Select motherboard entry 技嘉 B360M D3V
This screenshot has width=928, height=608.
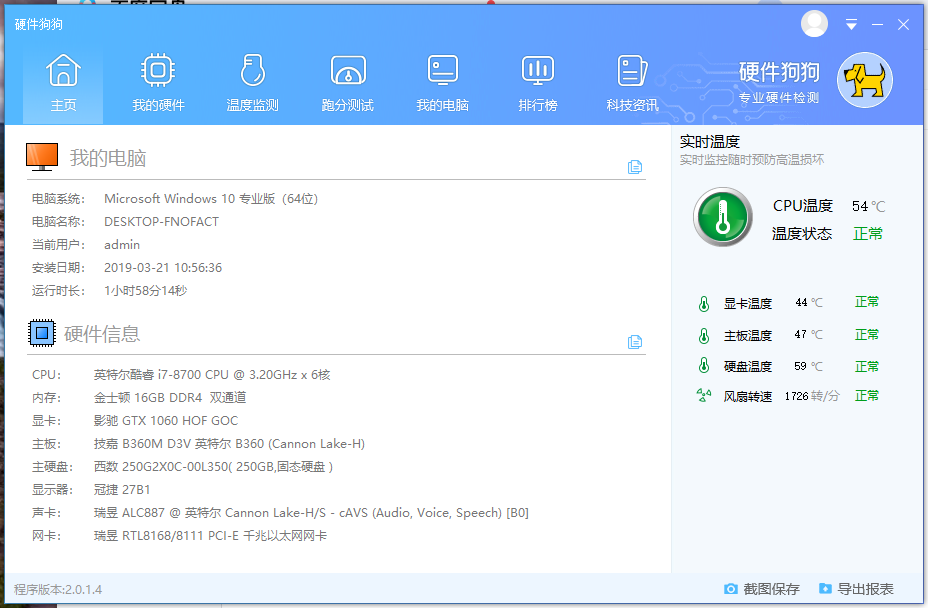click(x=229, y=444)
